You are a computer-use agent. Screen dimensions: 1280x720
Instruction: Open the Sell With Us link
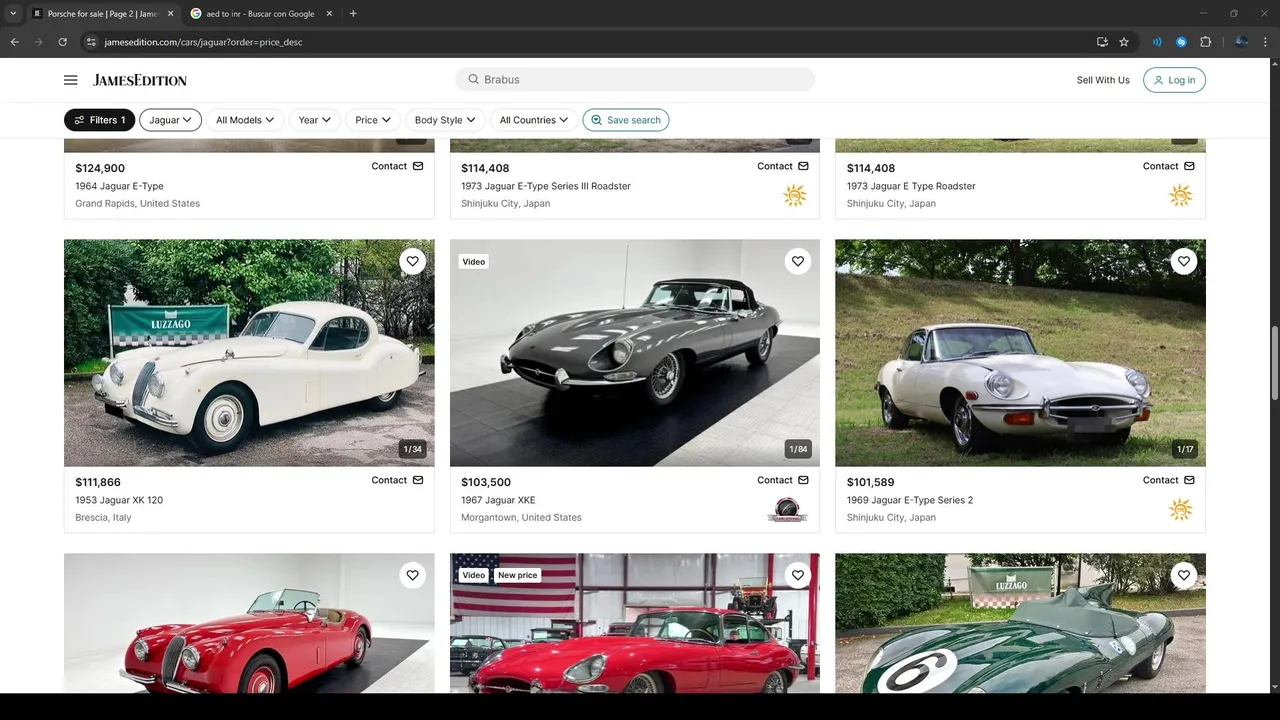tap(1103, 80)
